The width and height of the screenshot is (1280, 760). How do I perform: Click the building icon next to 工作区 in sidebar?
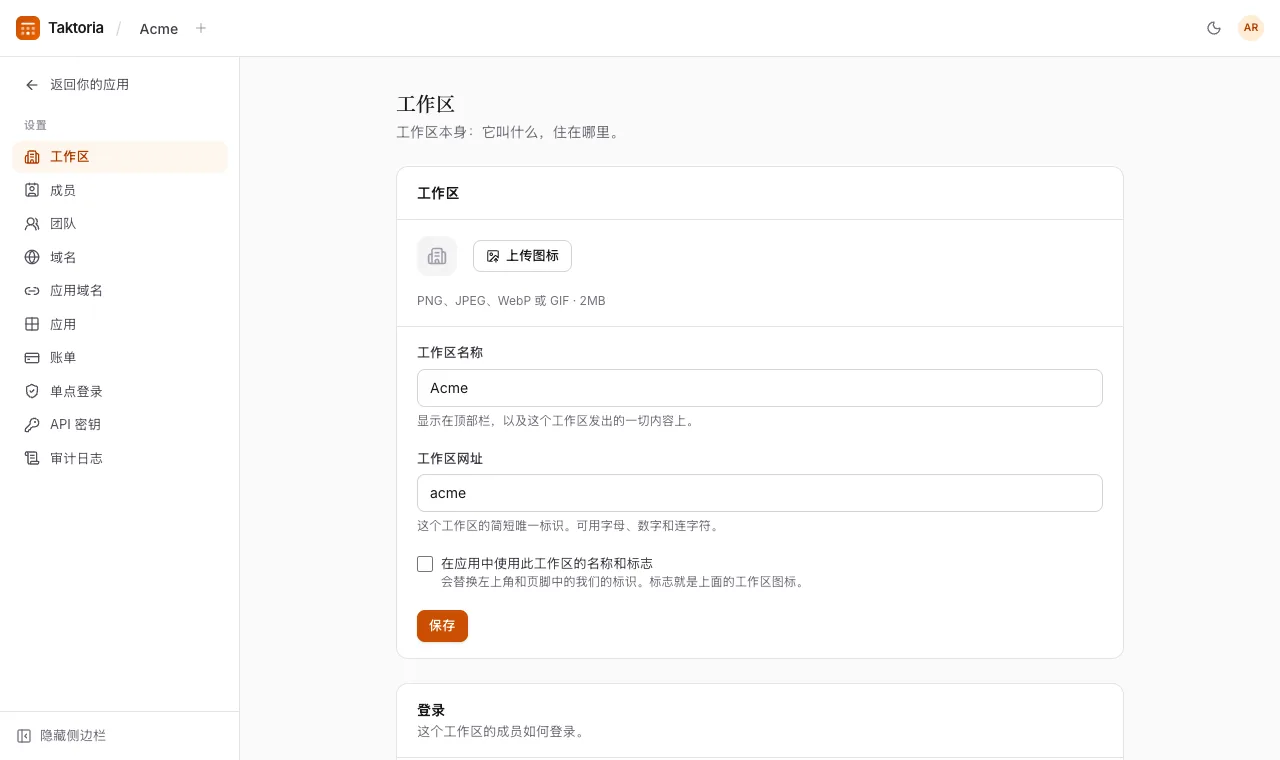pyautogui.click(x=32, y=157)
